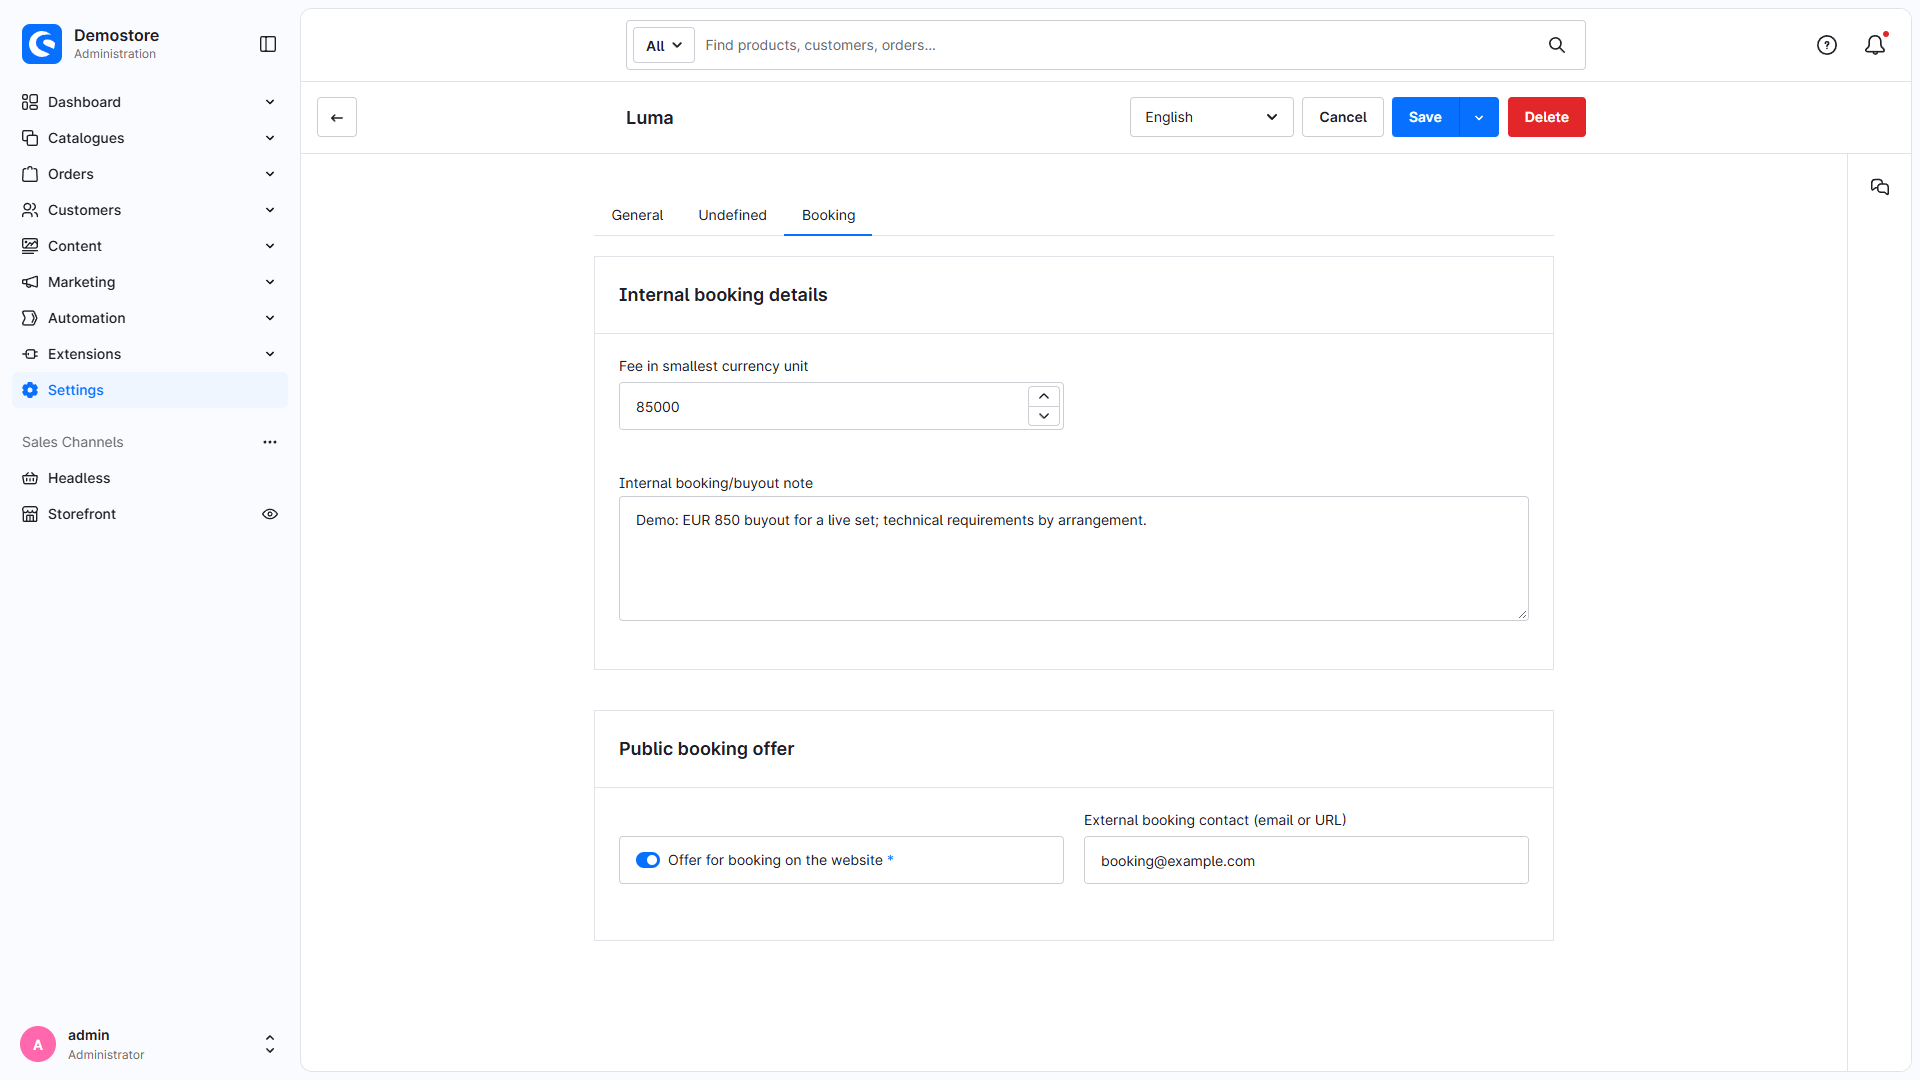Switch to the General tab
Viewport: 1920px width, 1080px height.
tap(637, 215)
